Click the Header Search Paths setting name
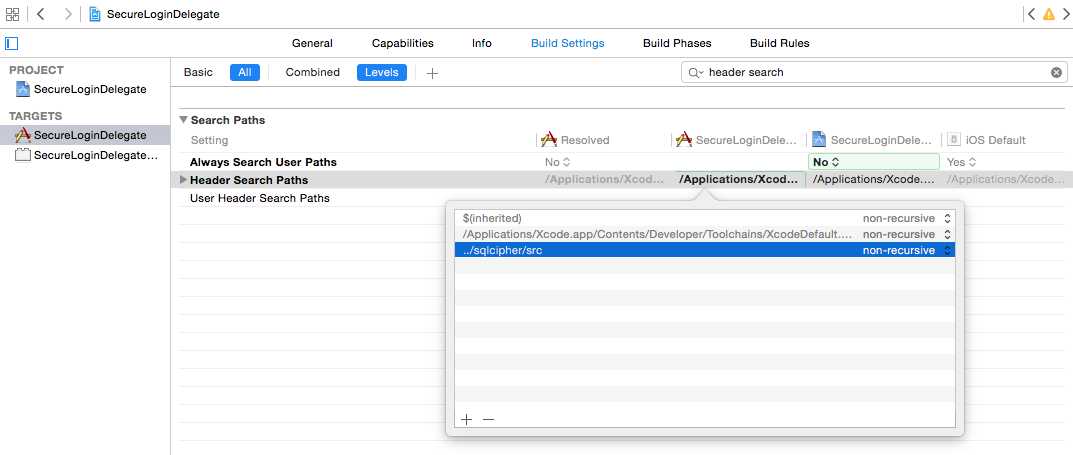Screen dimensions: 1073x455 click(249, 180)
